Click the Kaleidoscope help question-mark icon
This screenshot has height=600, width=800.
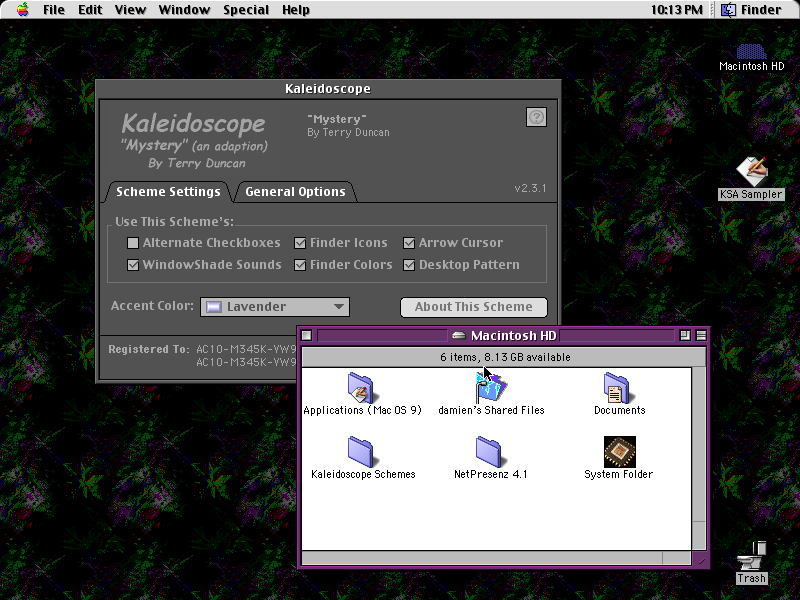(536, 117)
